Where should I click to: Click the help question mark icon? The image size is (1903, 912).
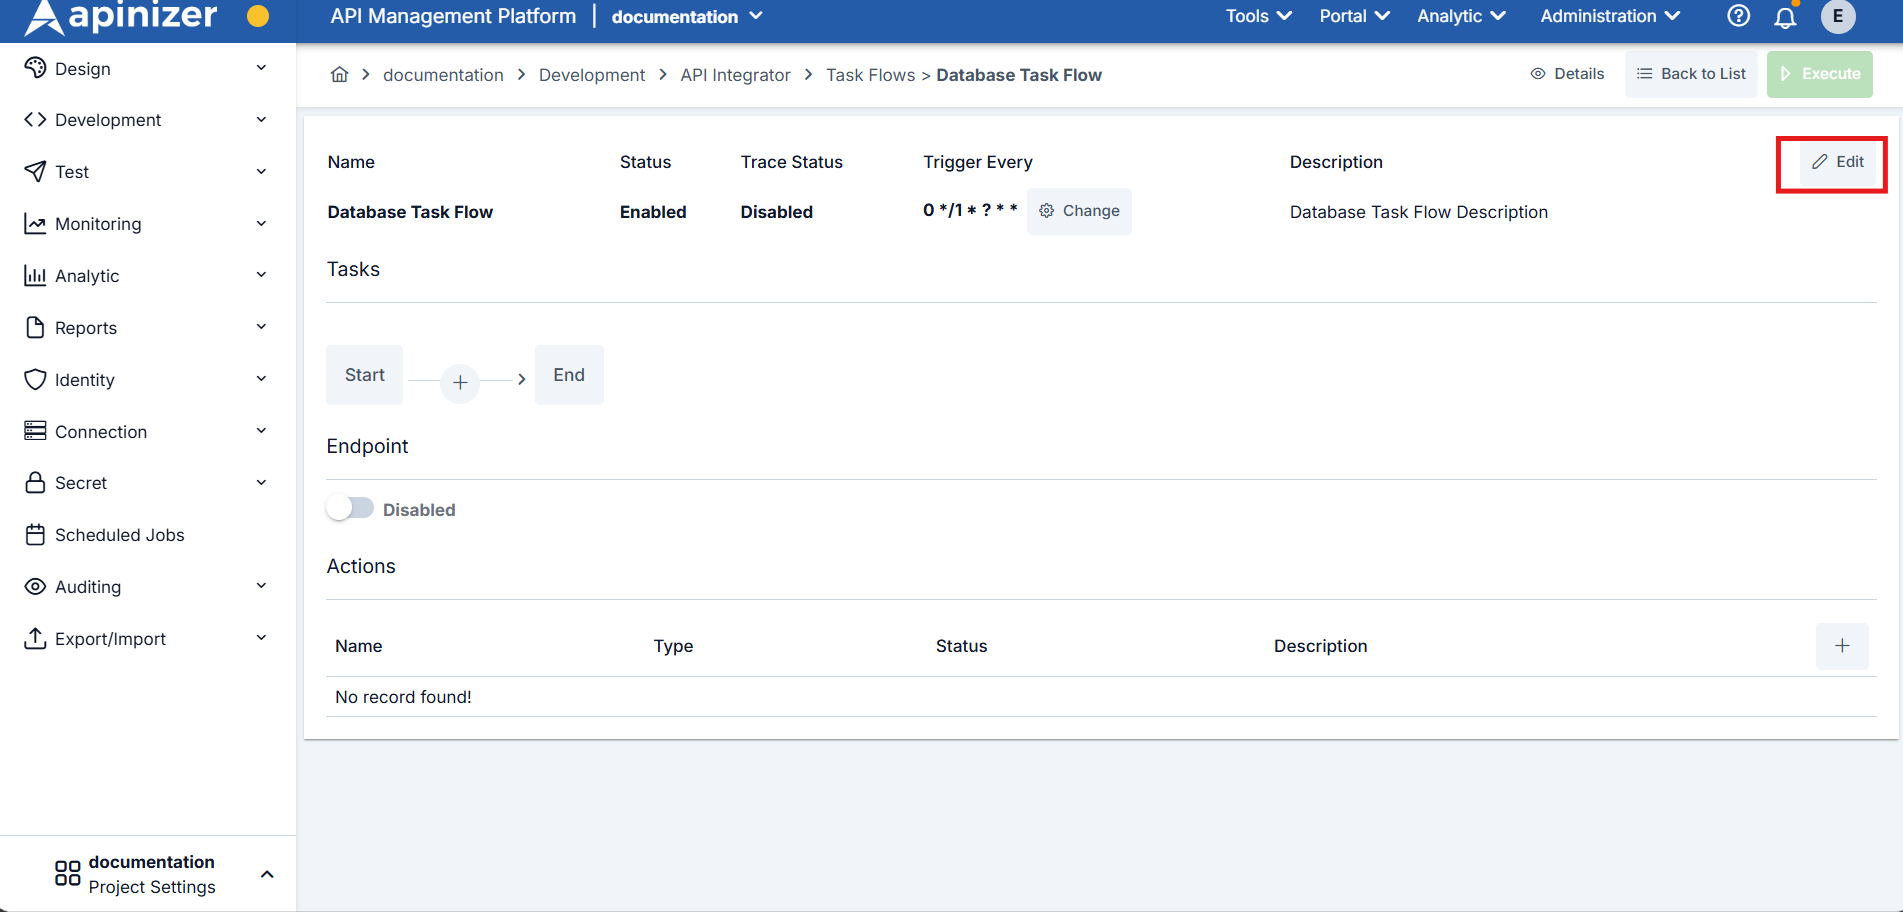tap(1738, 16)
